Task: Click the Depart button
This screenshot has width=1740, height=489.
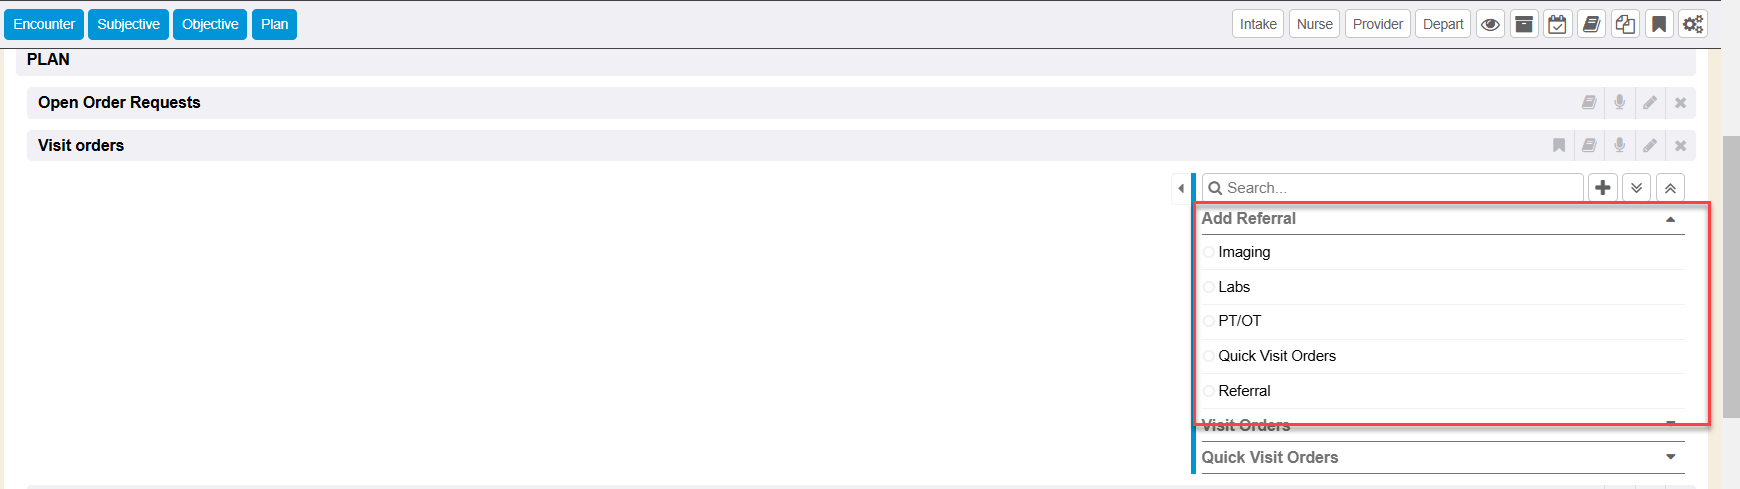Action: tap(1442, 24)
